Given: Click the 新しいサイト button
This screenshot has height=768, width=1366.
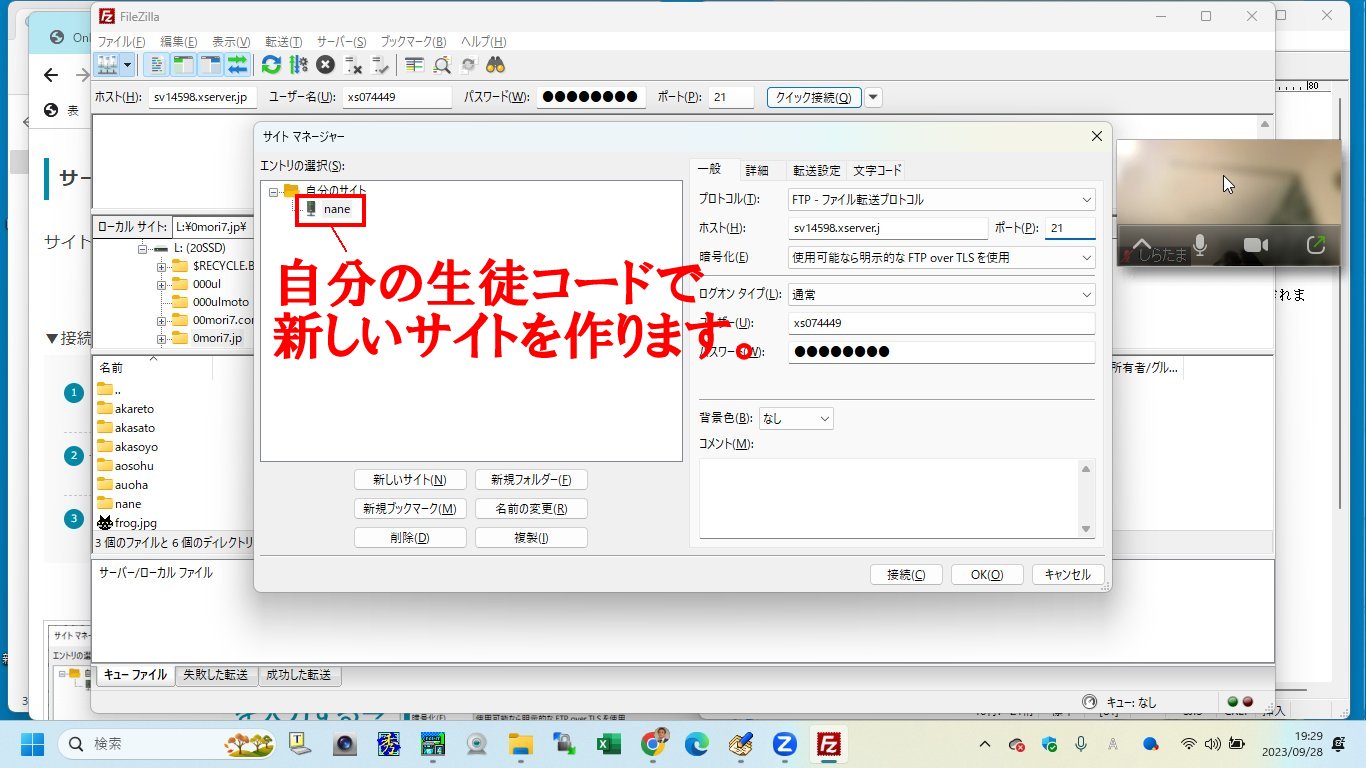Looking at the screenshot, I should click(x=410, y=480).
